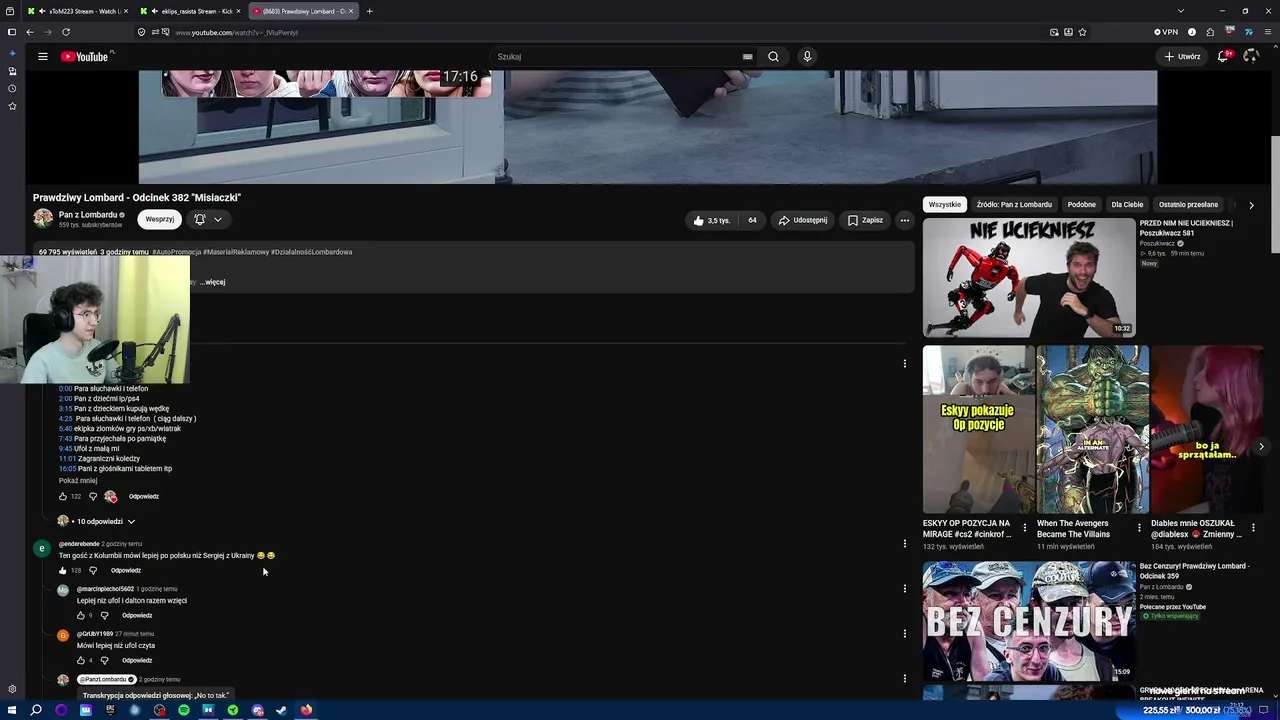The width and height of the screenshot is (1280, 720).
Task: Toggle the browser sidebar panel button
Action: click(x=12, y=32)
